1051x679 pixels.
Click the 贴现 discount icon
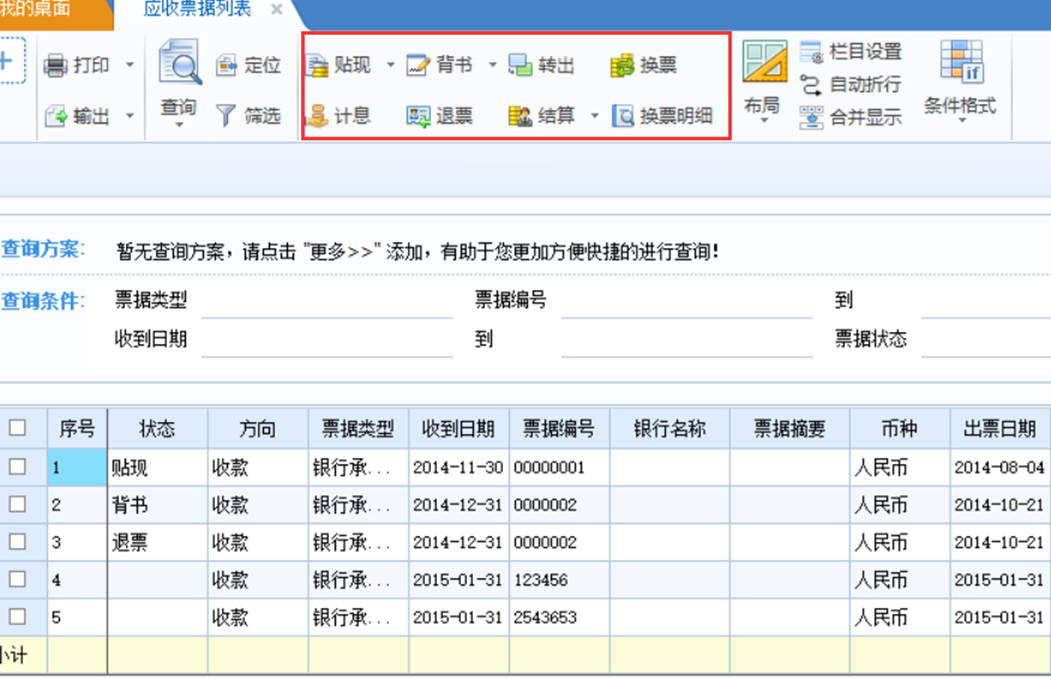pos(317,66)
